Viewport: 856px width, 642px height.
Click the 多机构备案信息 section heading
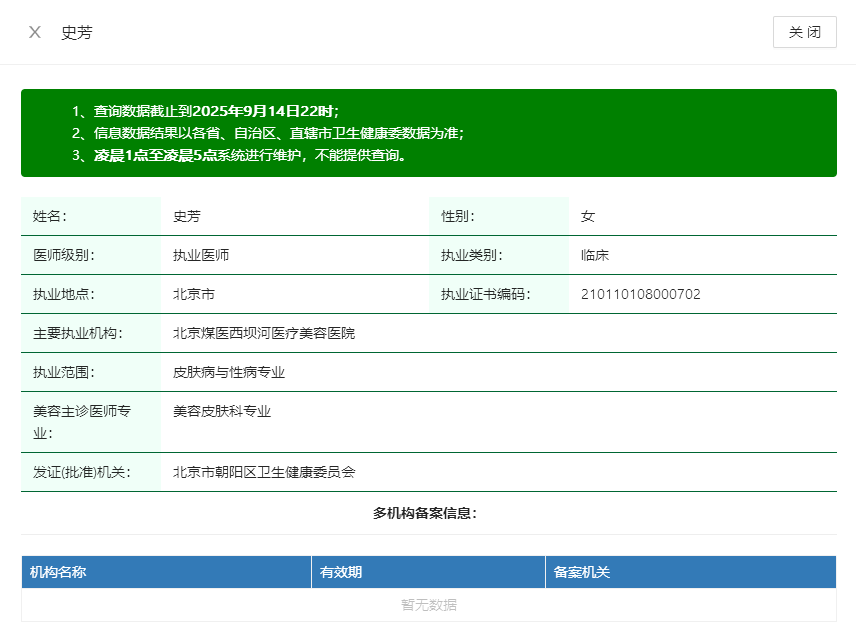(425, 513)
